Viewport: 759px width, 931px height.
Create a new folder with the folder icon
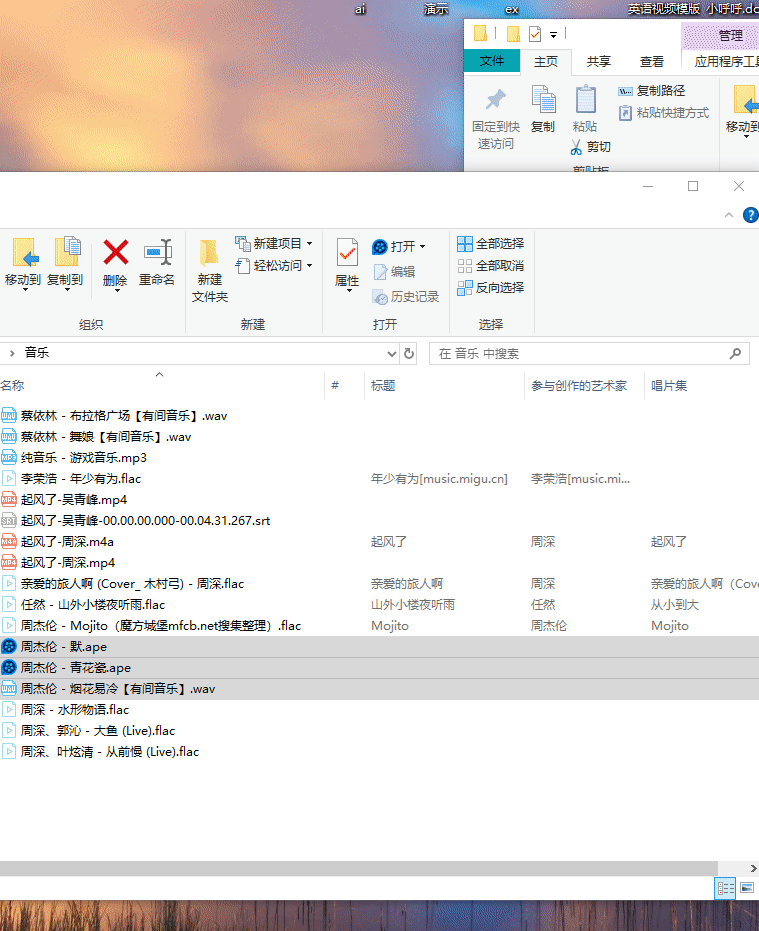209,252
